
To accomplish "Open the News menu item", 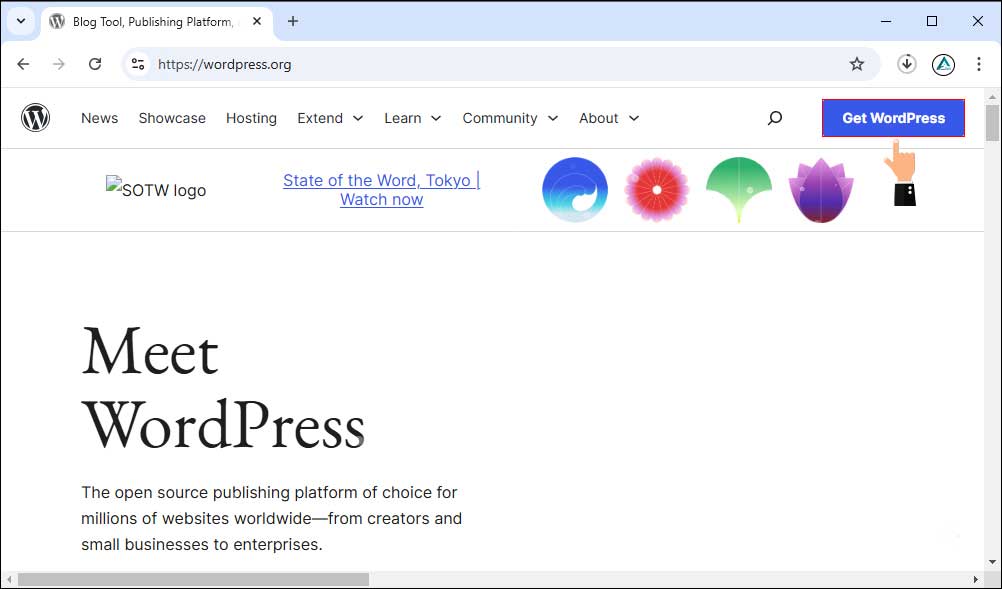I will pos(100,118).
